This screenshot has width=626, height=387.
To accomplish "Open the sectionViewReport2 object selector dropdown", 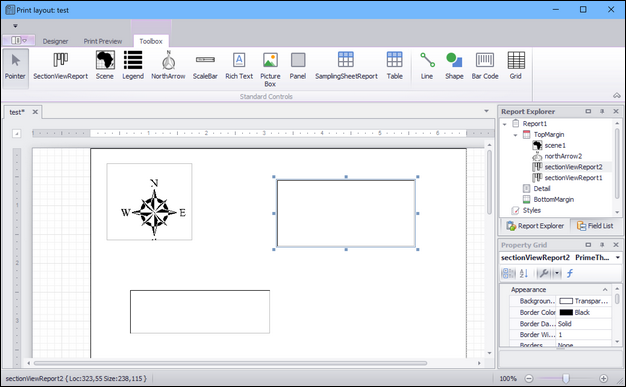I will click(x=618, y=258).
